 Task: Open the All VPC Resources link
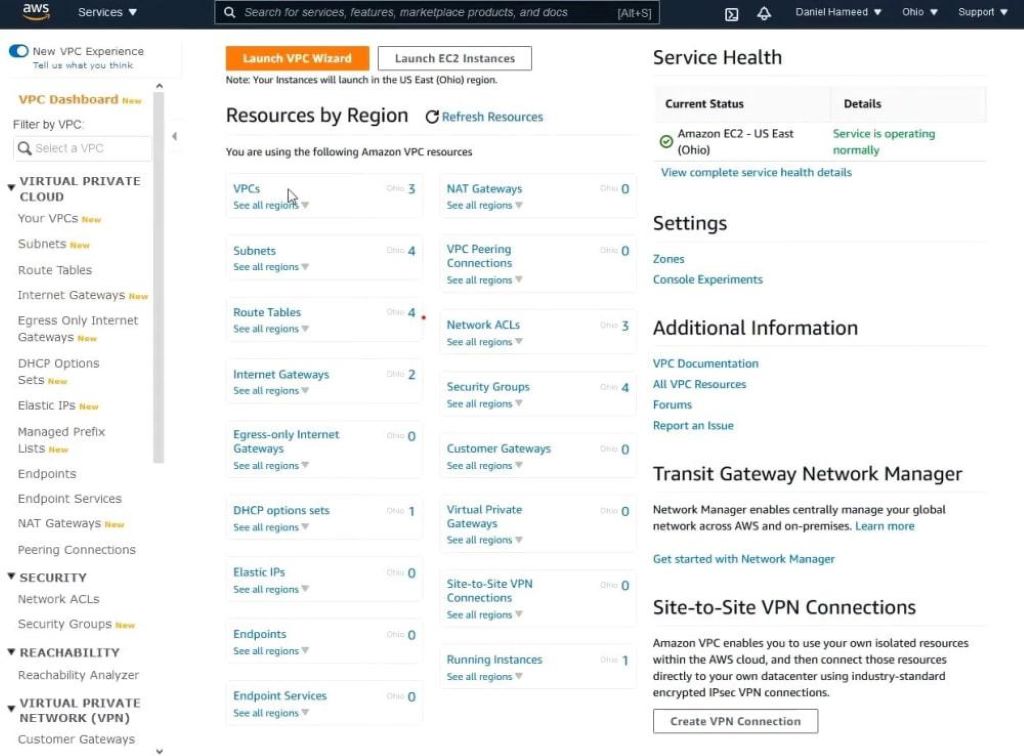pyautogui.click(x=699, y=385)
